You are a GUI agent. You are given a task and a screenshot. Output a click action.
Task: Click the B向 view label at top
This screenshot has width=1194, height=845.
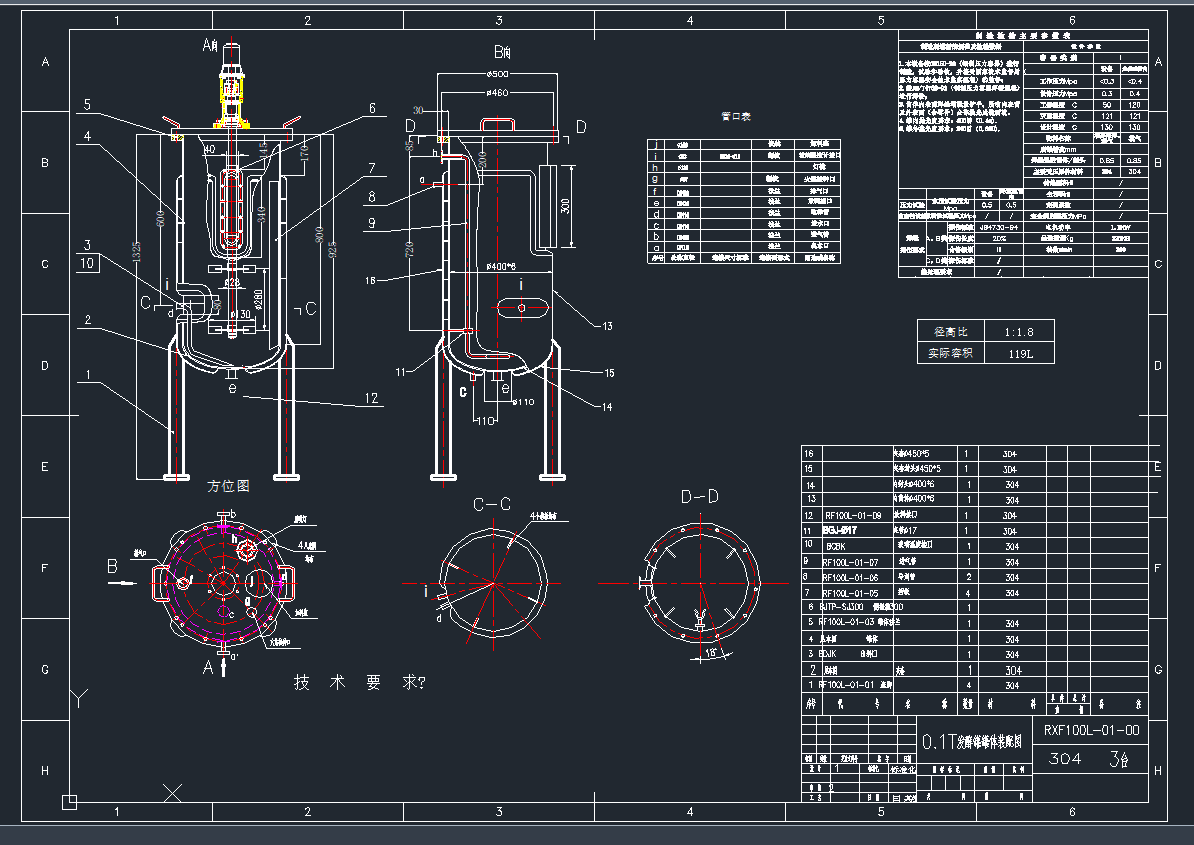502,52
